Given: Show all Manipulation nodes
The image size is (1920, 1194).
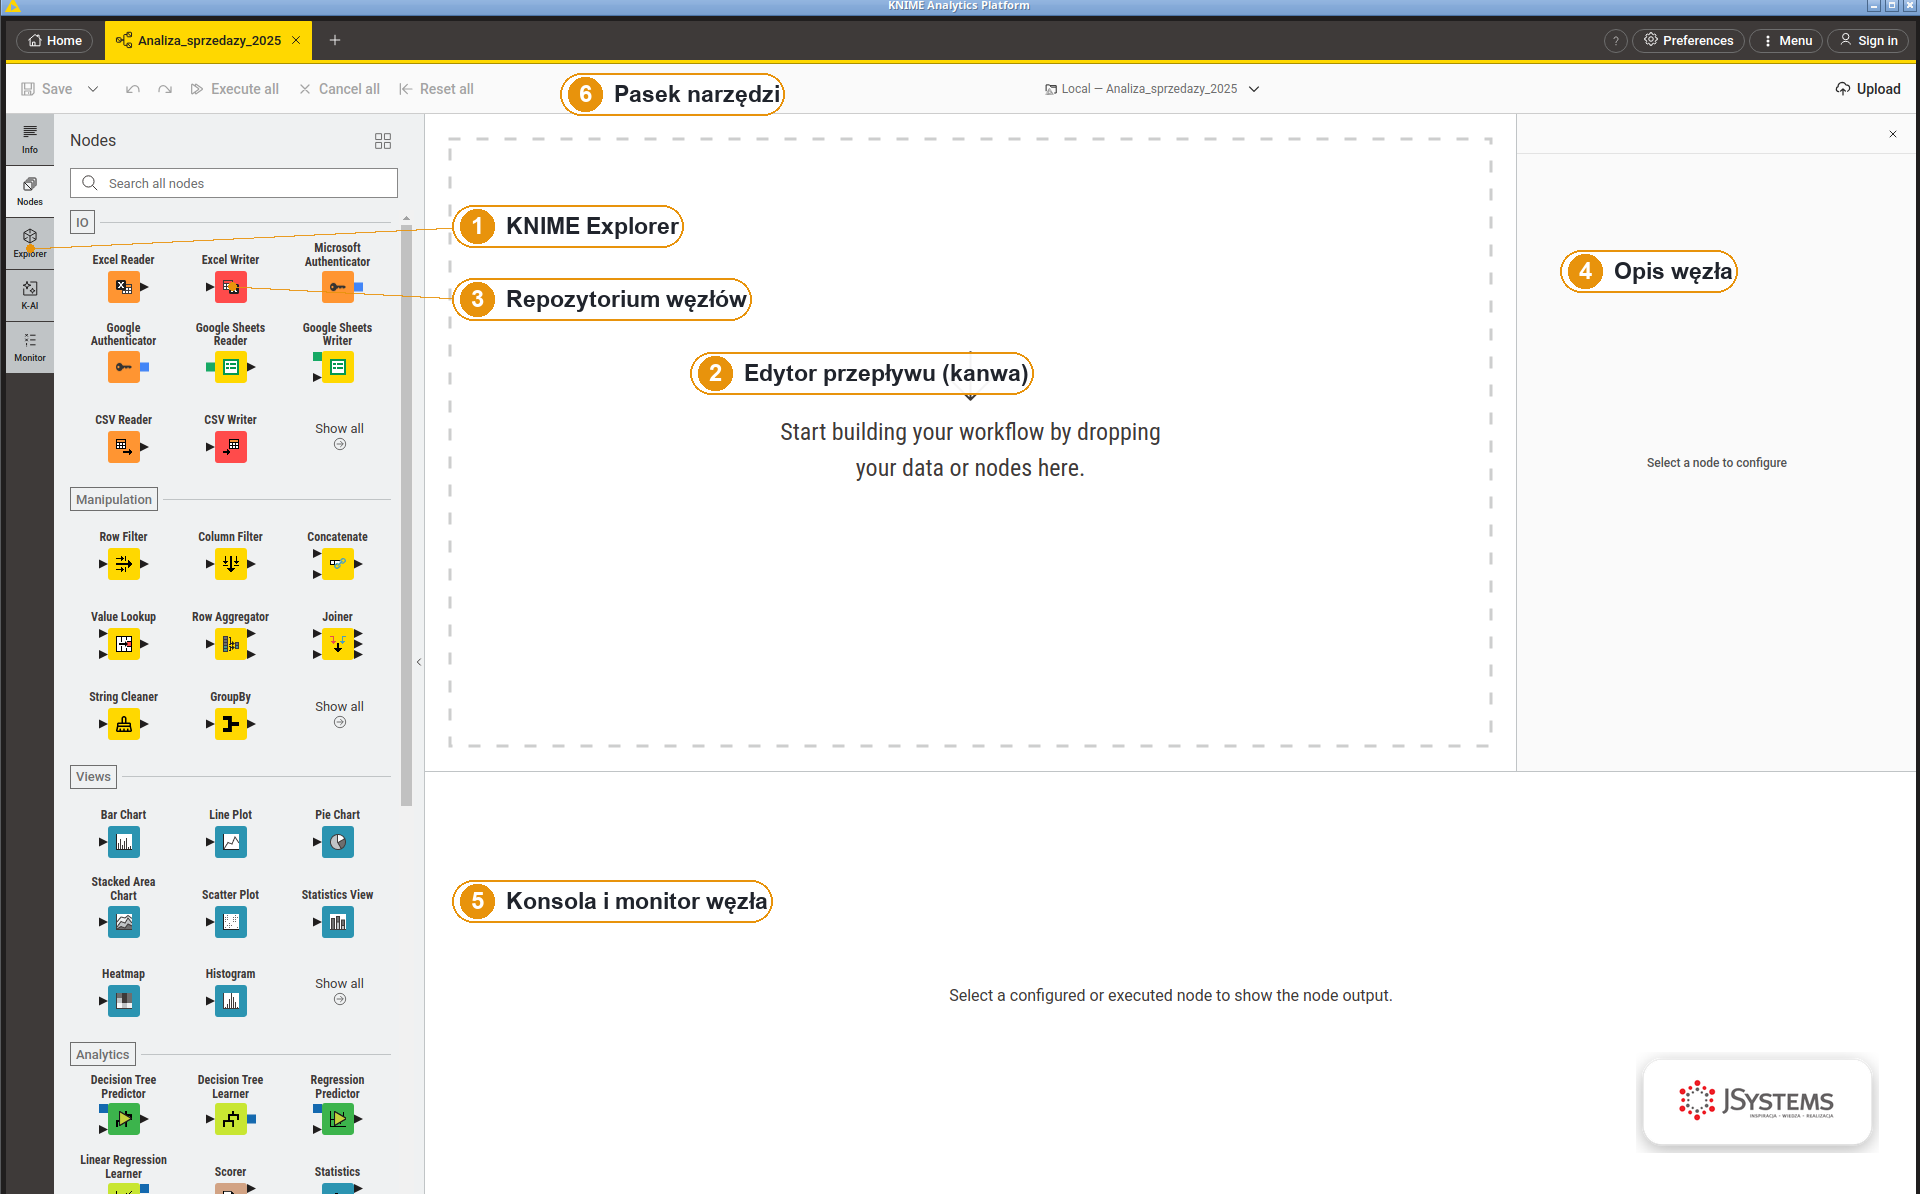Looking at the screenshot, I should pos(339,714).
